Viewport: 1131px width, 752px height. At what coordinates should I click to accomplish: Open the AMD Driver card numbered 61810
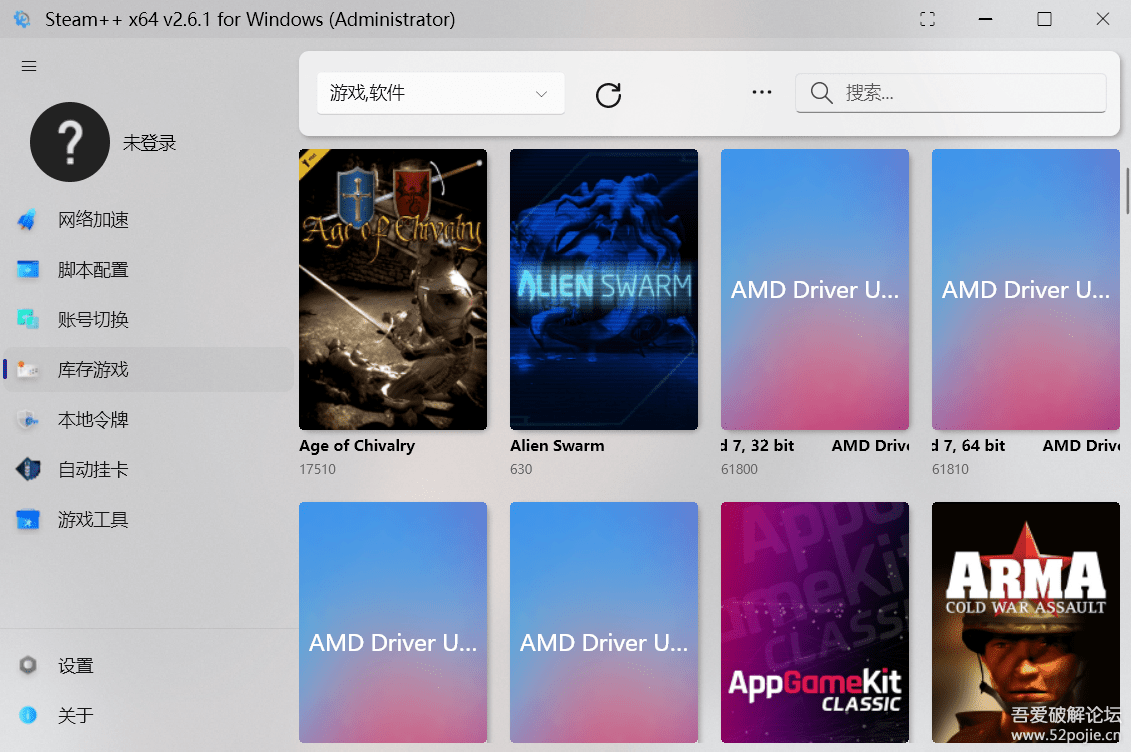[x=1026, y=289]
